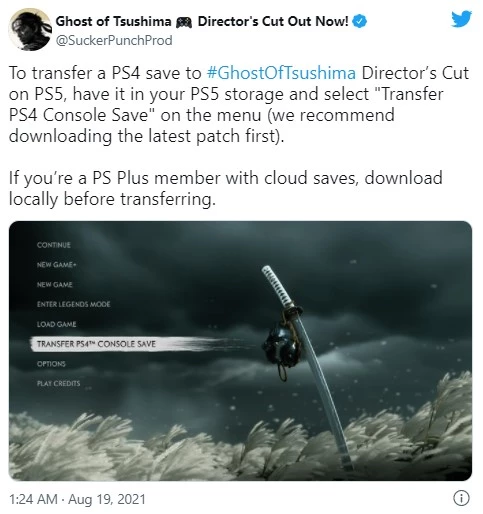Select Transfer PS4 Console Save

[x=96, y=344]
